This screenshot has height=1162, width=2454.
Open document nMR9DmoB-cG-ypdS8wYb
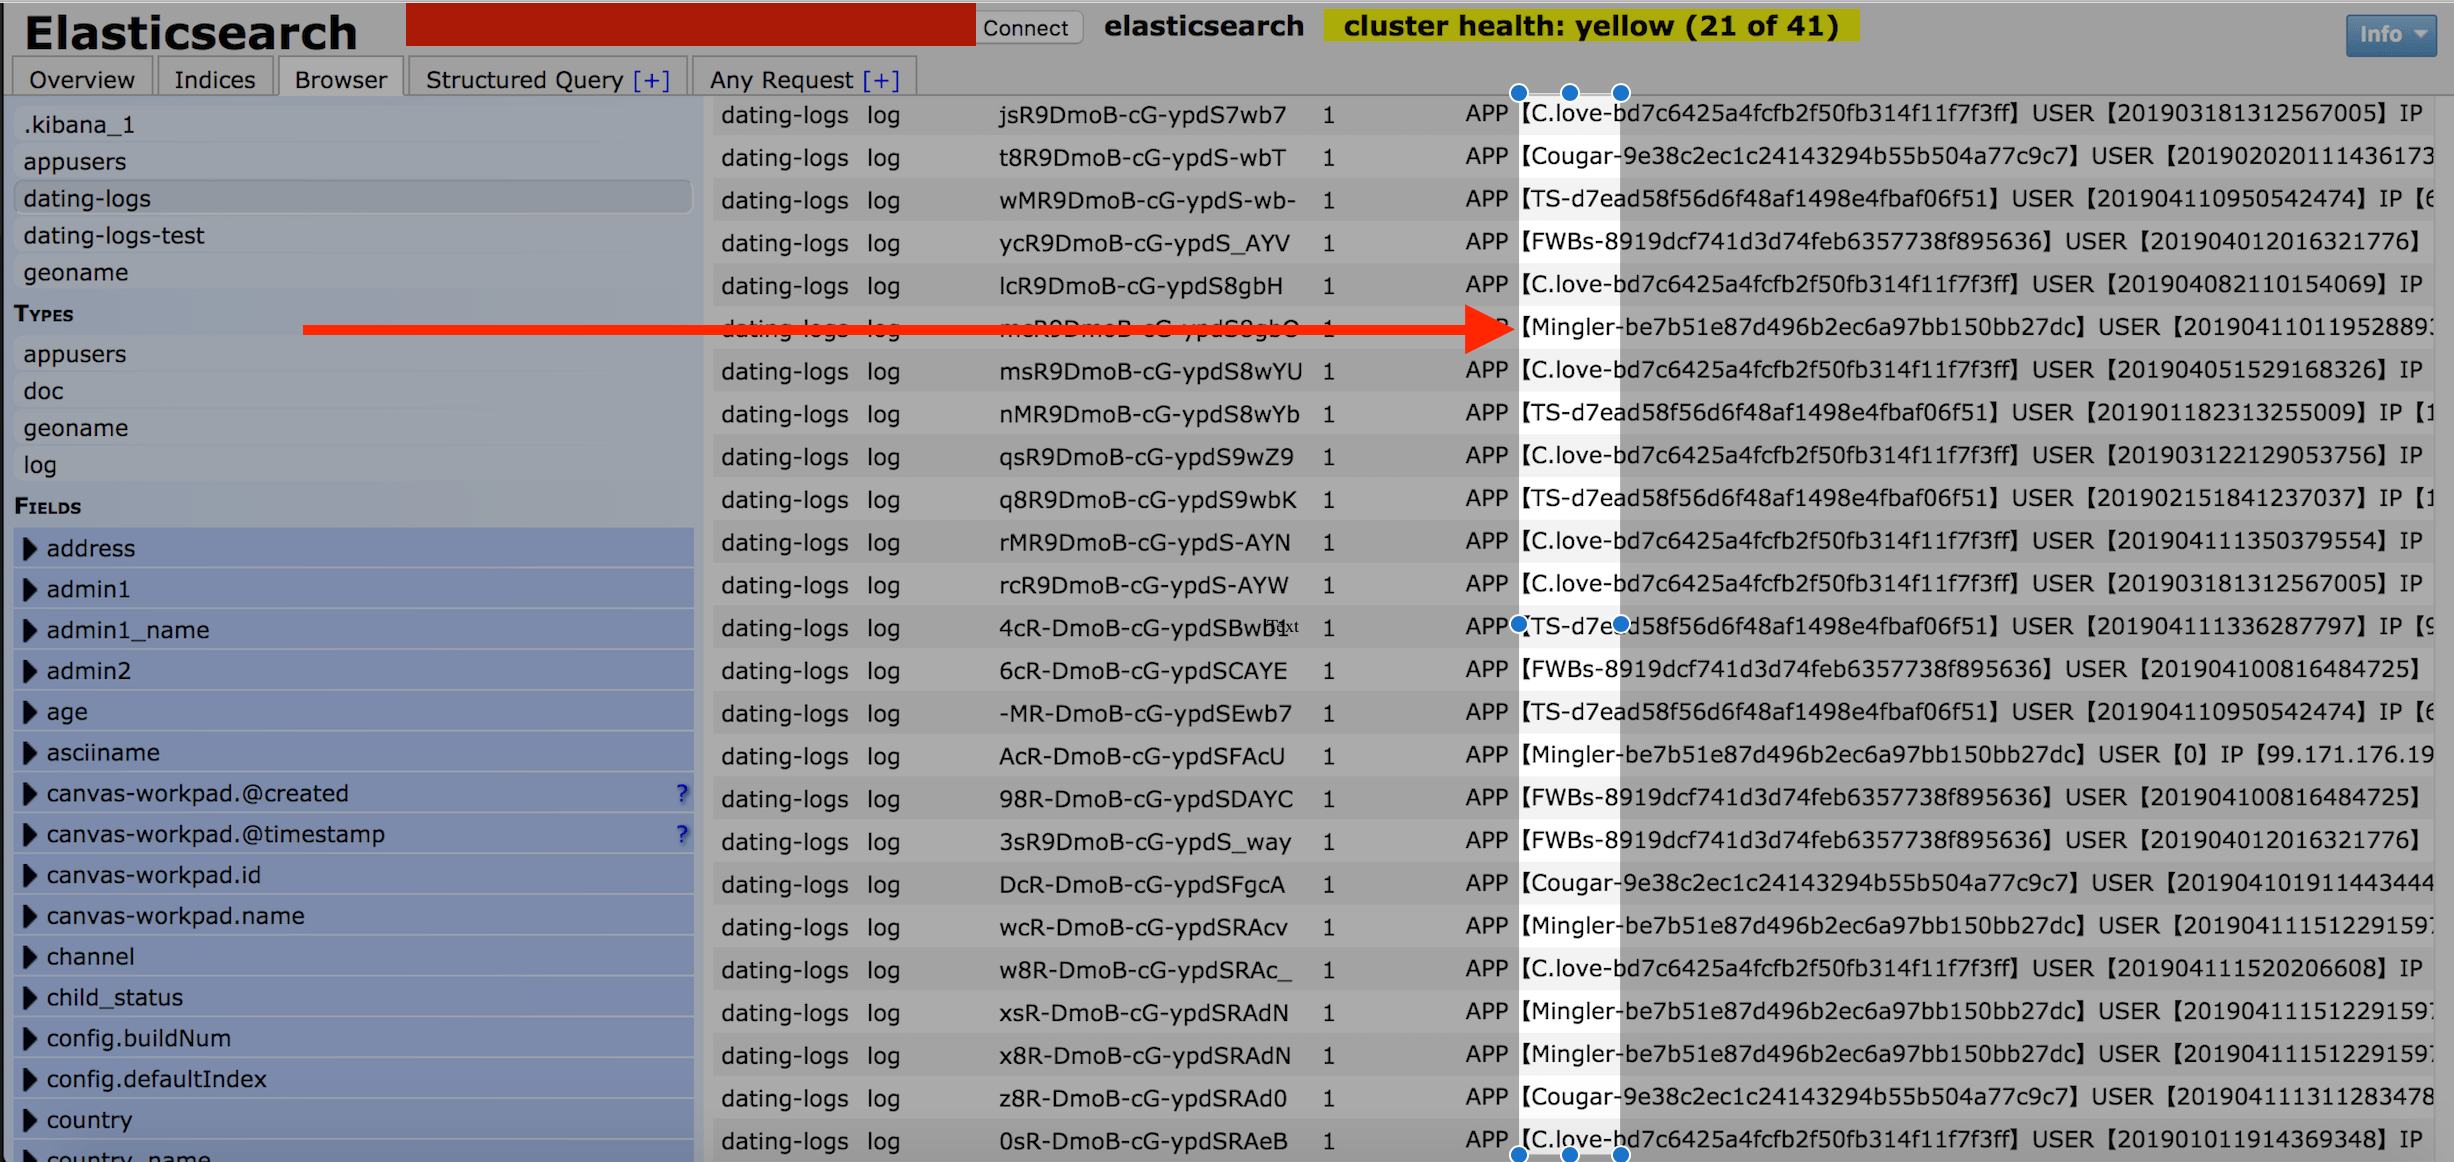tap(1149, 414)
